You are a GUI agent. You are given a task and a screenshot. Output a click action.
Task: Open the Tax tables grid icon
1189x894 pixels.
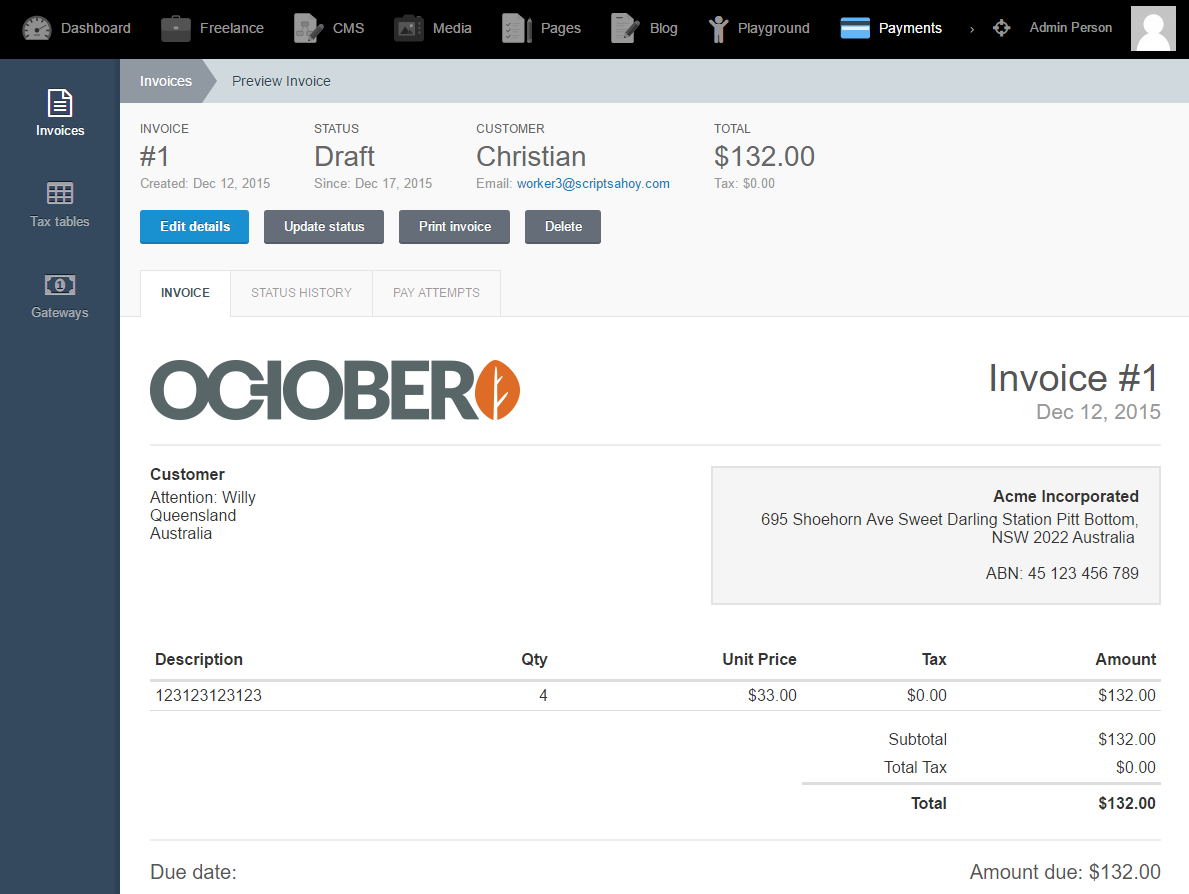click(60, 193)
